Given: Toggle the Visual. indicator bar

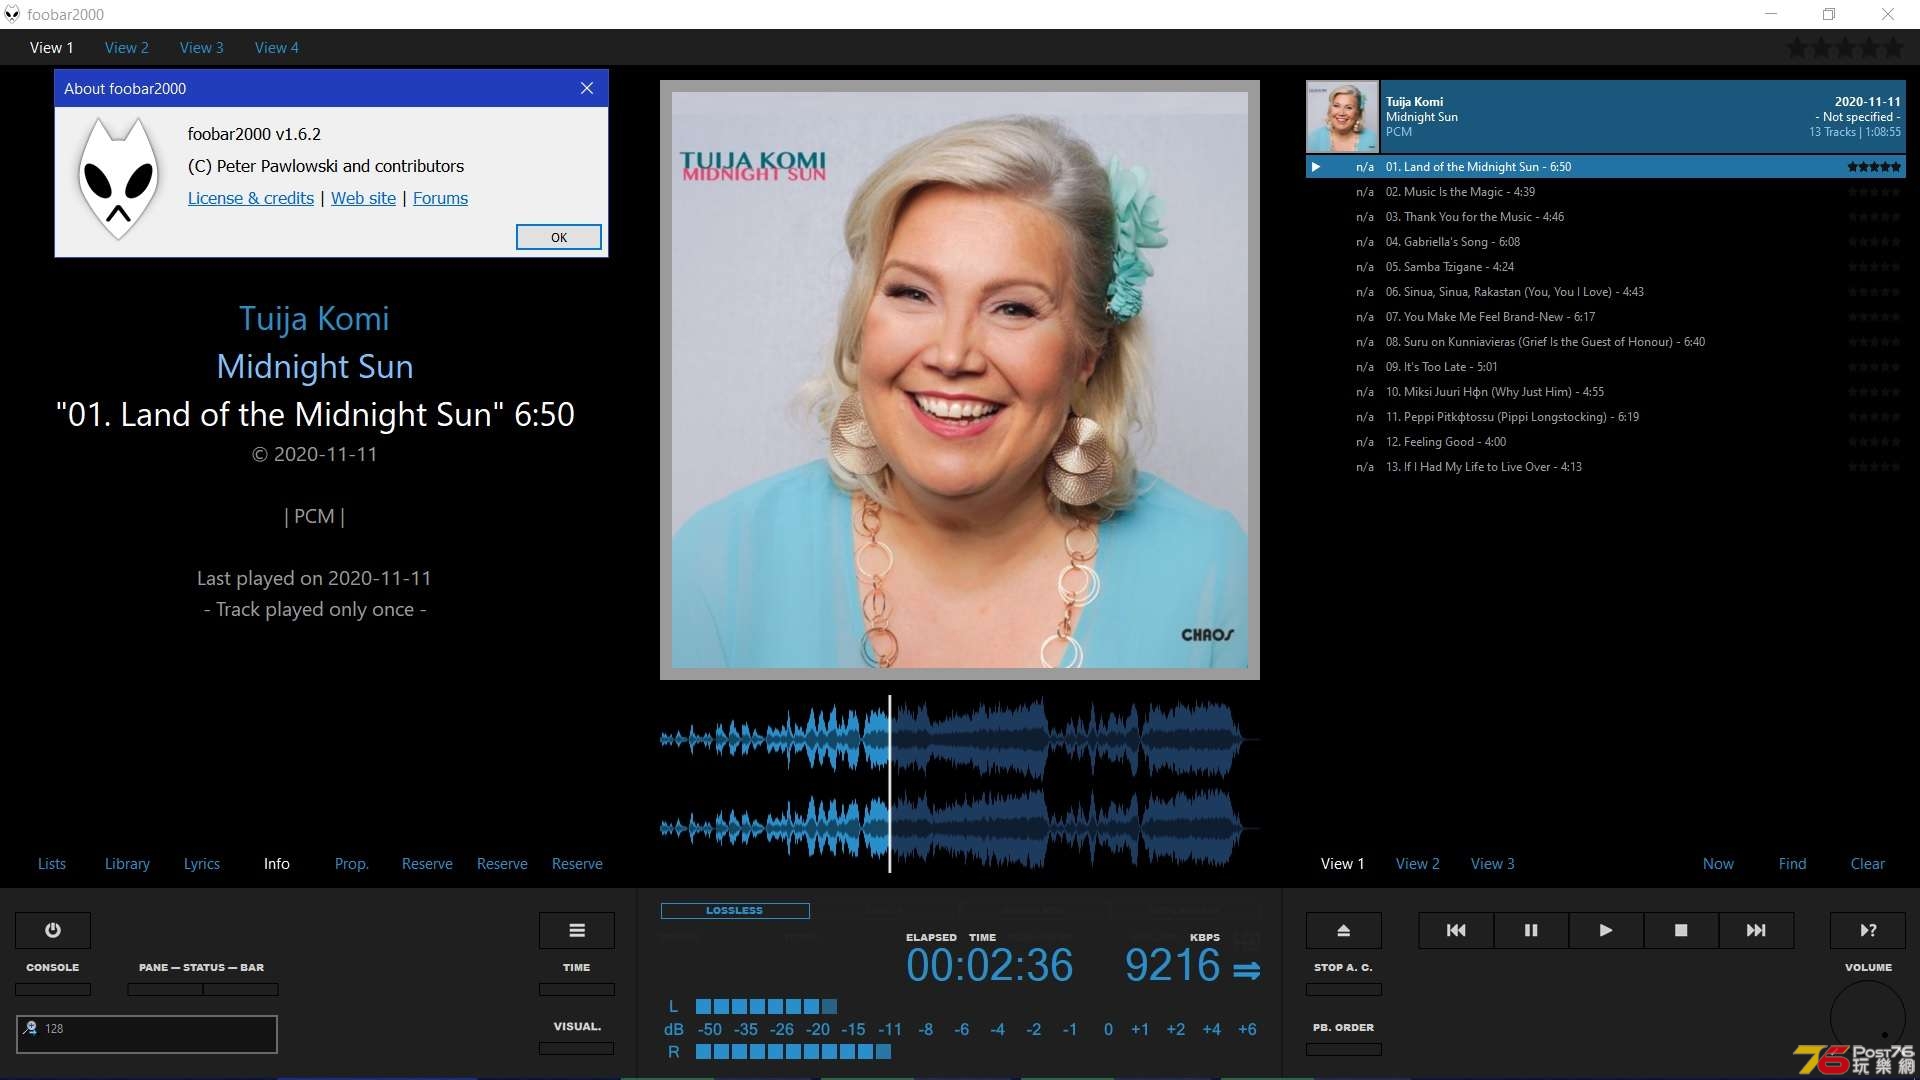Looking at the screenshot, I should click(577, 1048).
